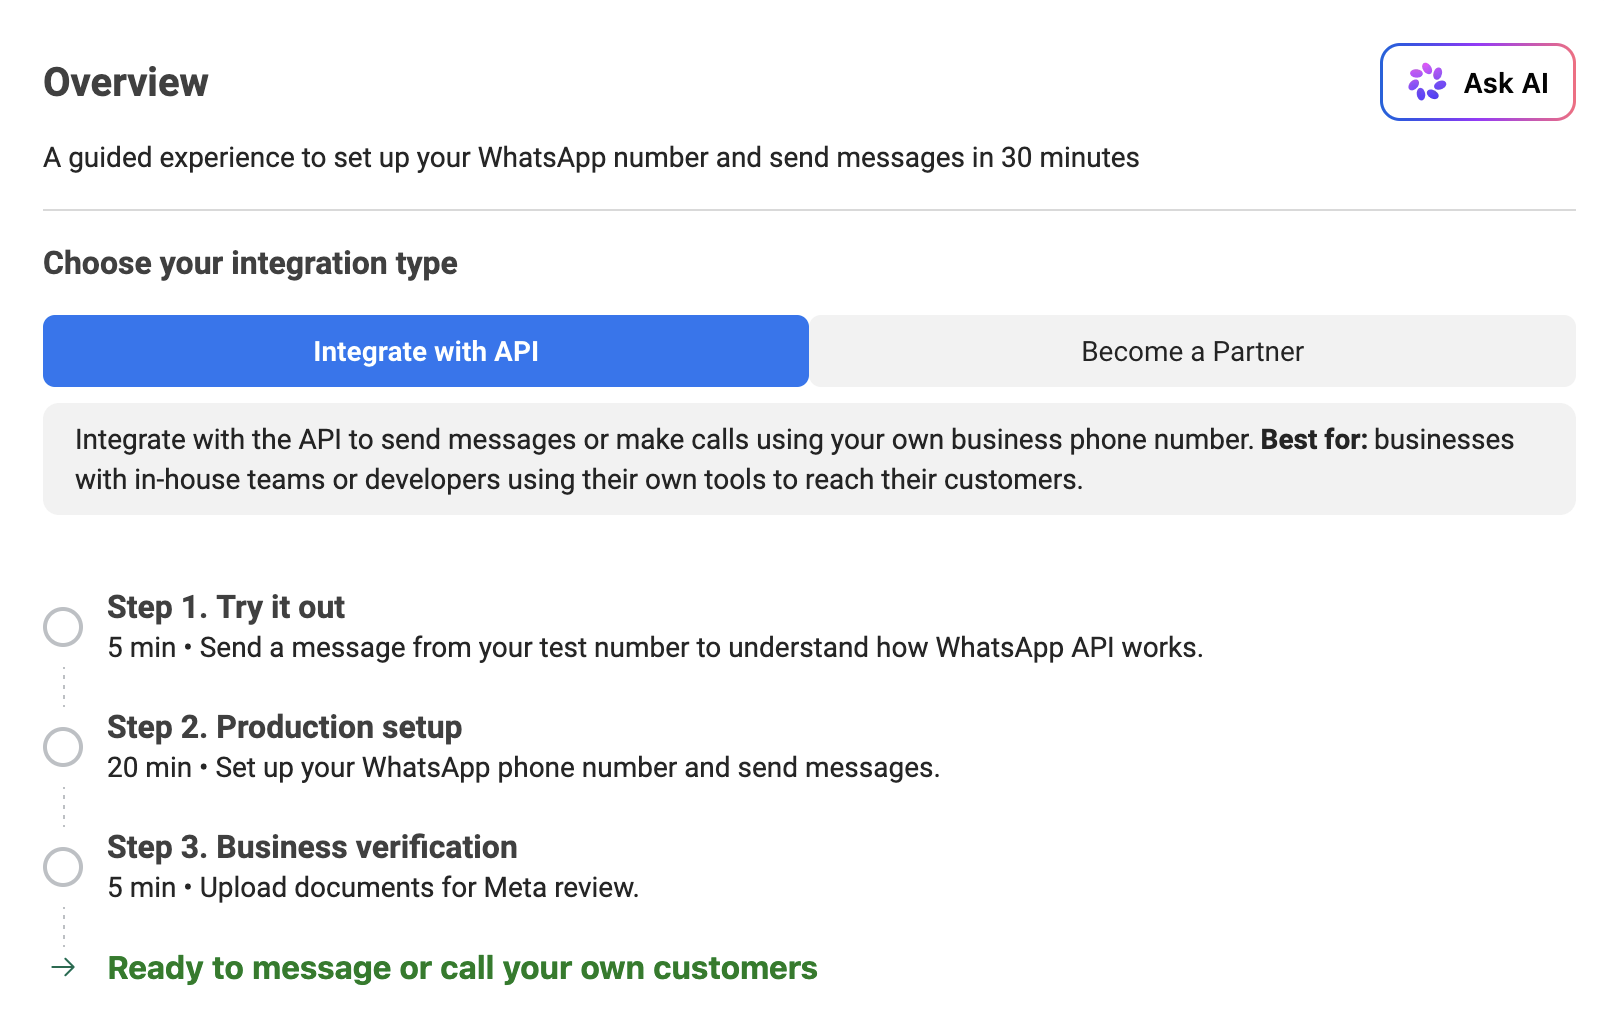
Task: Click the purple sparkle icon in Ask AI
Action: (1427, 82)
